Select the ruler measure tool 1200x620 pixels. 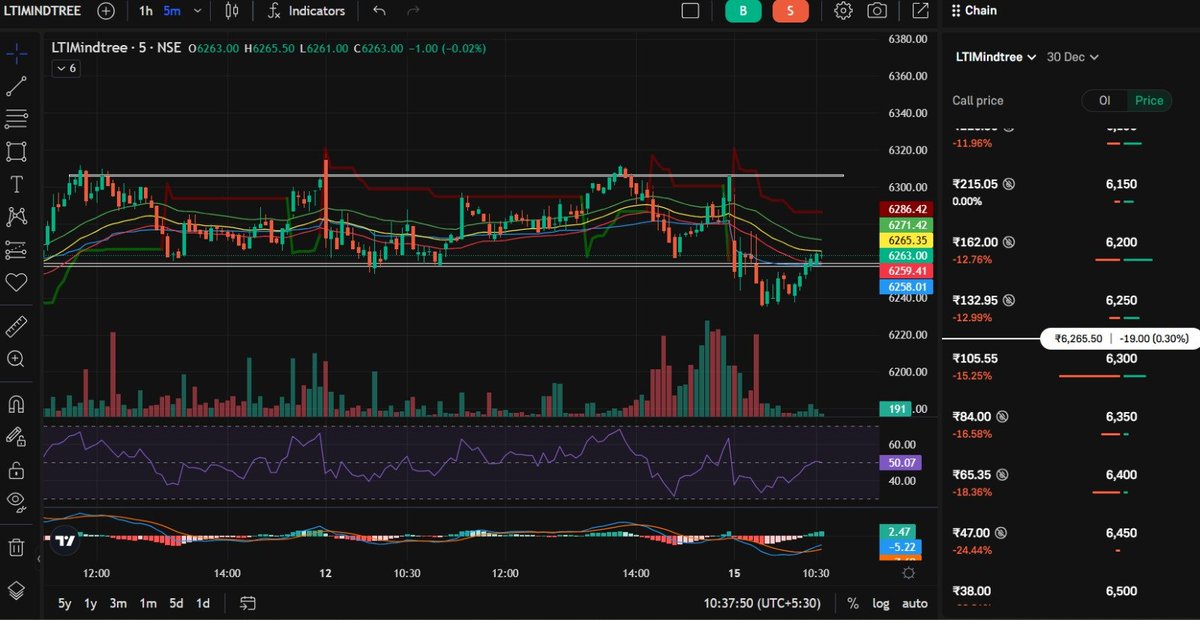click(16, 326)
